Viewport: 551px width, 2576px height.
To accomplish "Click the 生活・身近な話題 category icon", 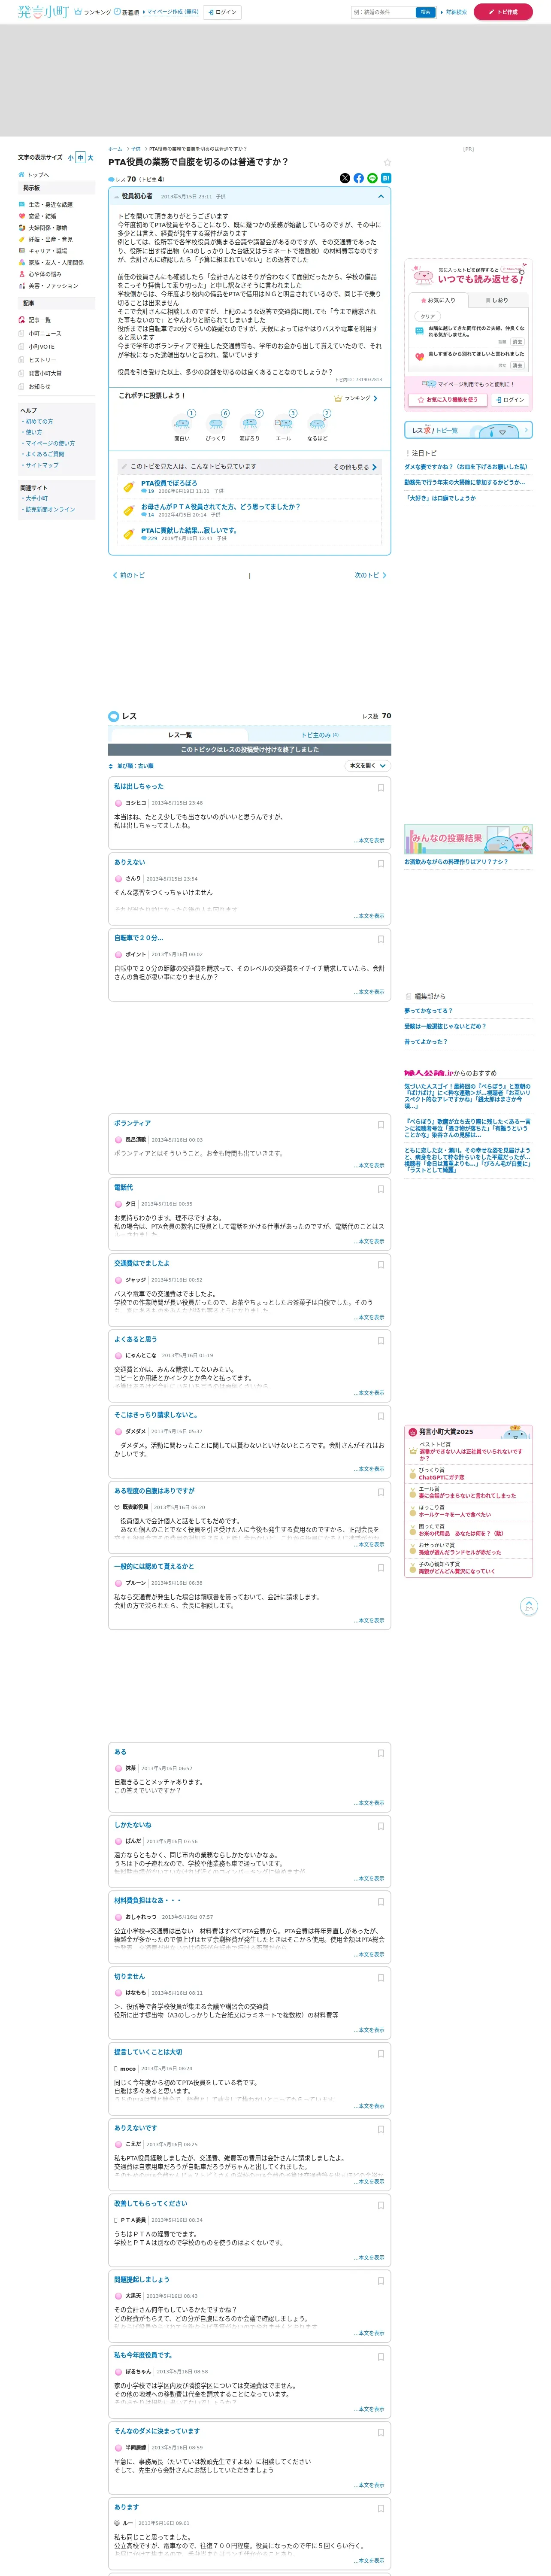I will (22, 204).
